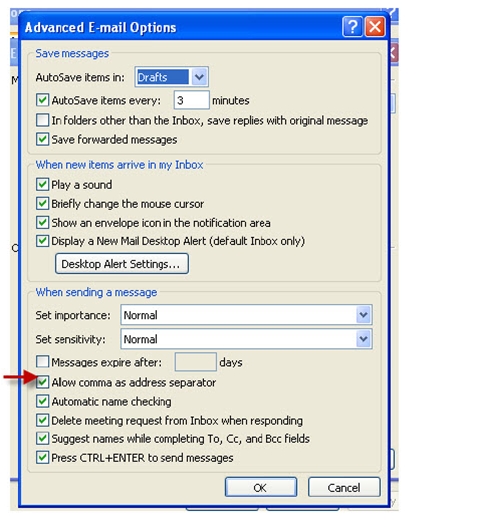
Task: Click the AutoSave minutes input field
Action: click(x=192, y=100)
